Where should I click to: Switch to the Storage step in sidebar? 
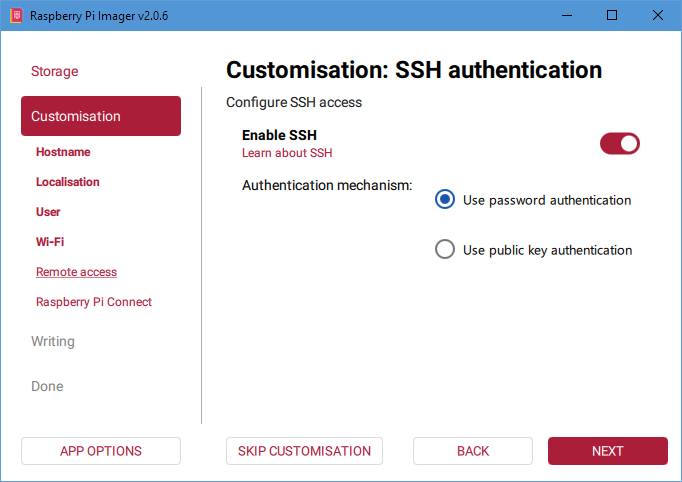click(x=55, y=71)
